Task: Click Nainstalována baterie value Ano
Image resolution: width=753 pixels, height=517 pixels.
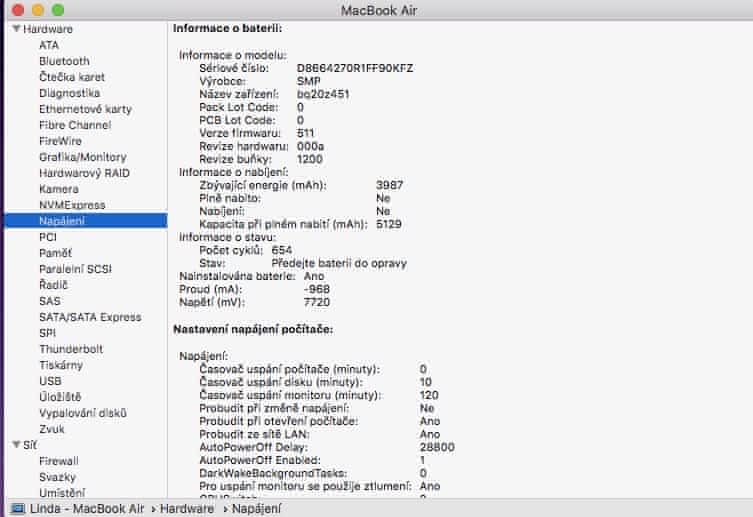Action: (x=314, y=276)
